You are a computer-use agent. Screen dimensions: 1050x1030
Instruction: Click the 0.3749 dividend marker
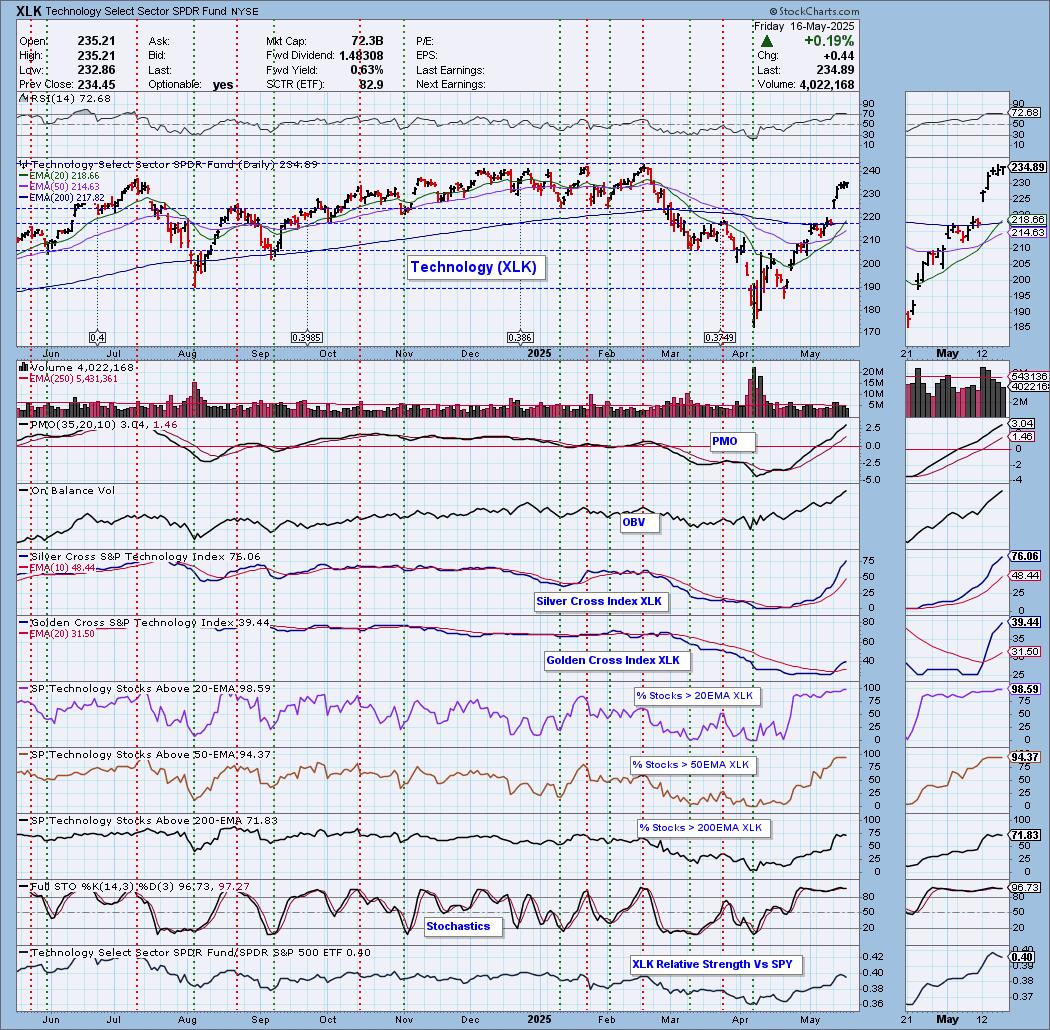720,338
